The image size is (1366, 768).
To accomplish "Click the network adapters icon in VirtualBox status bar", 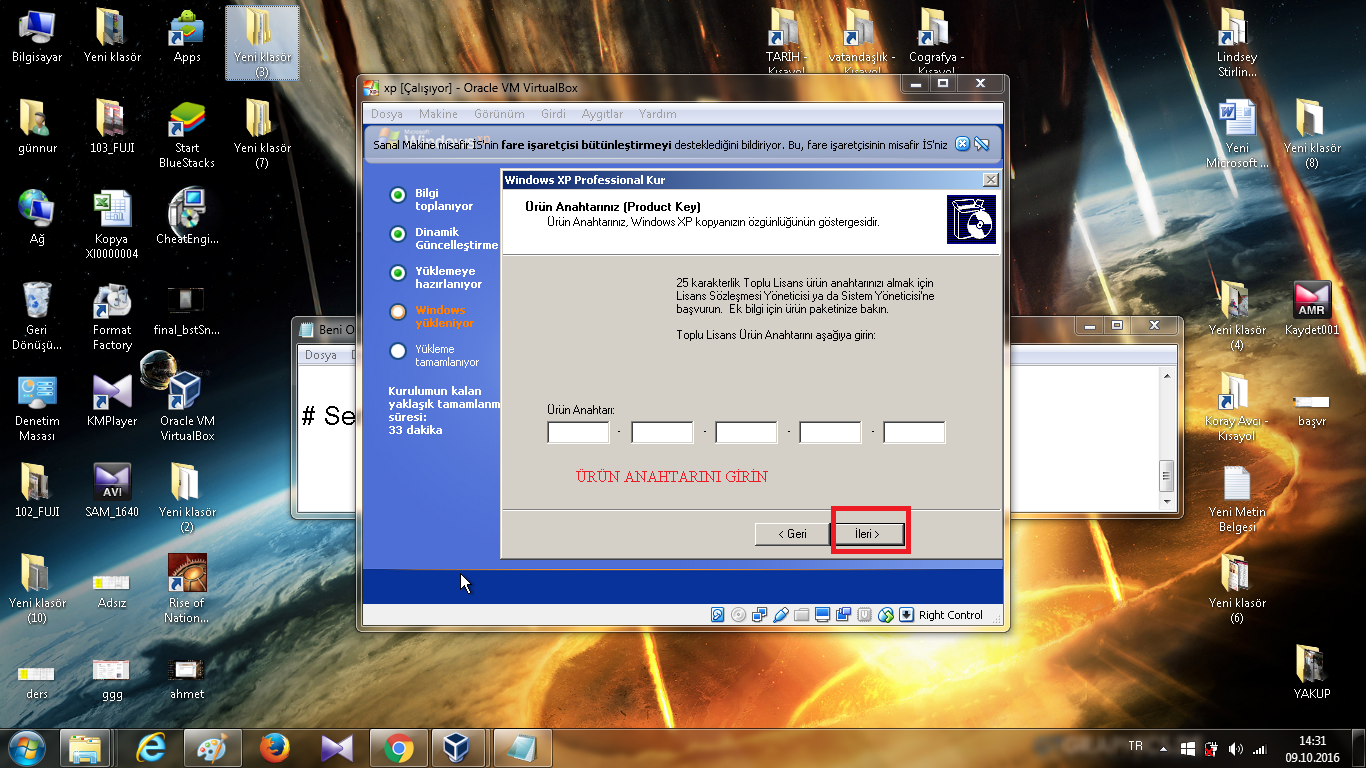I will [760, 615].
